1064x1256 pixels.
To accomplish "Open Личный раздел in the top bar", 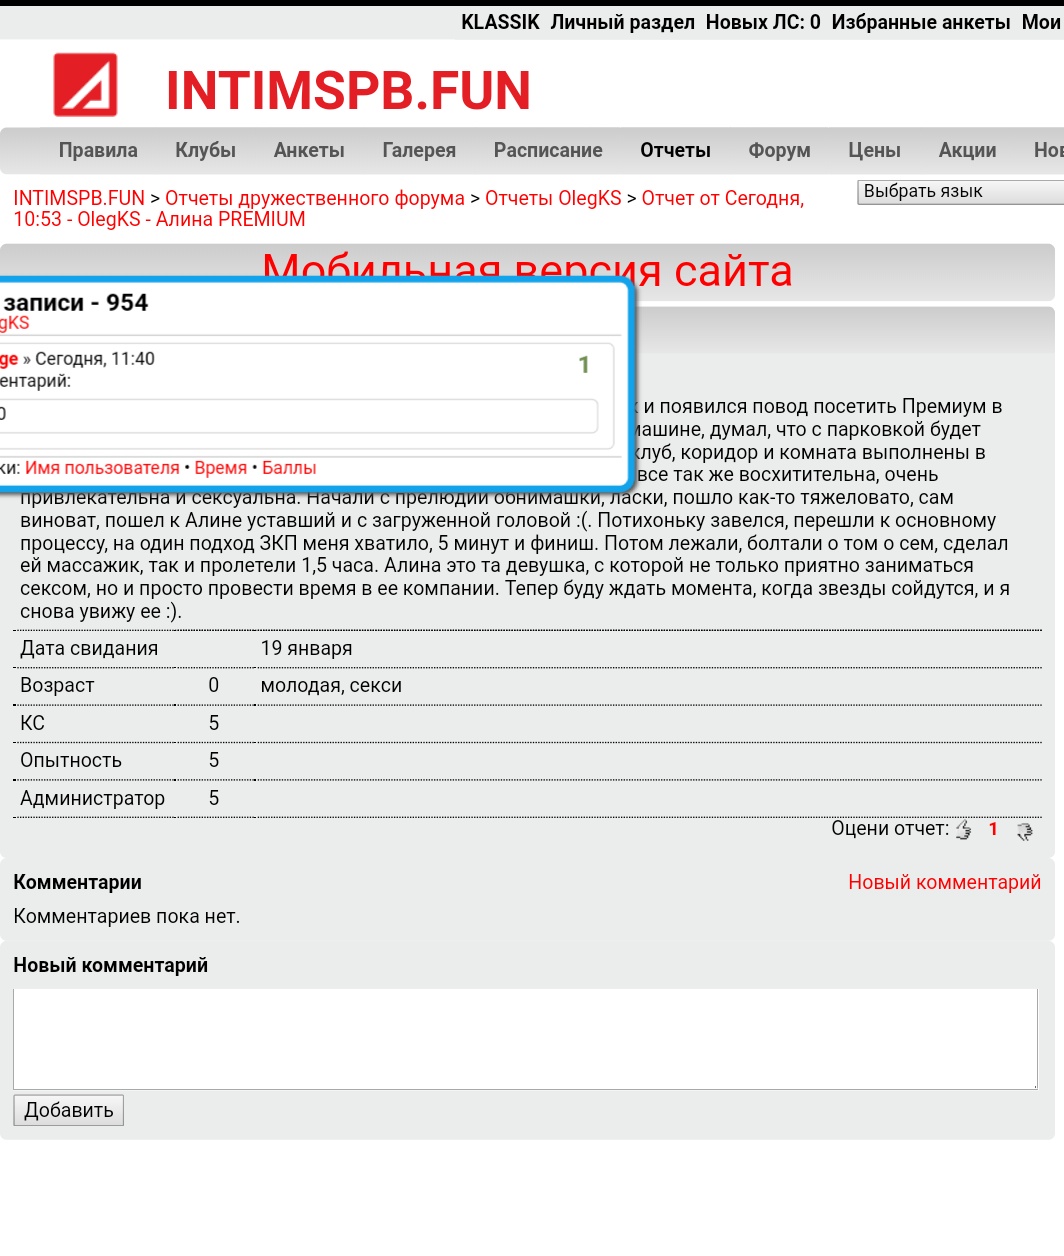I will (622, 22).
